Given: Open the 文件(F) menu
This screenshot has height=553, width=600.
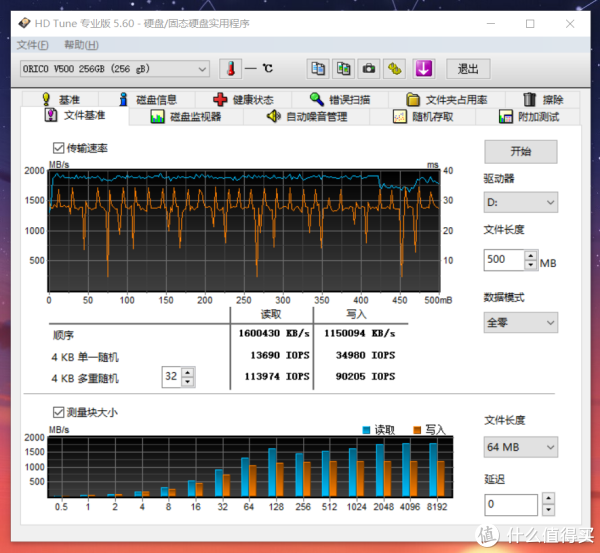Looking at the screenshot, I should coord(33,45).
